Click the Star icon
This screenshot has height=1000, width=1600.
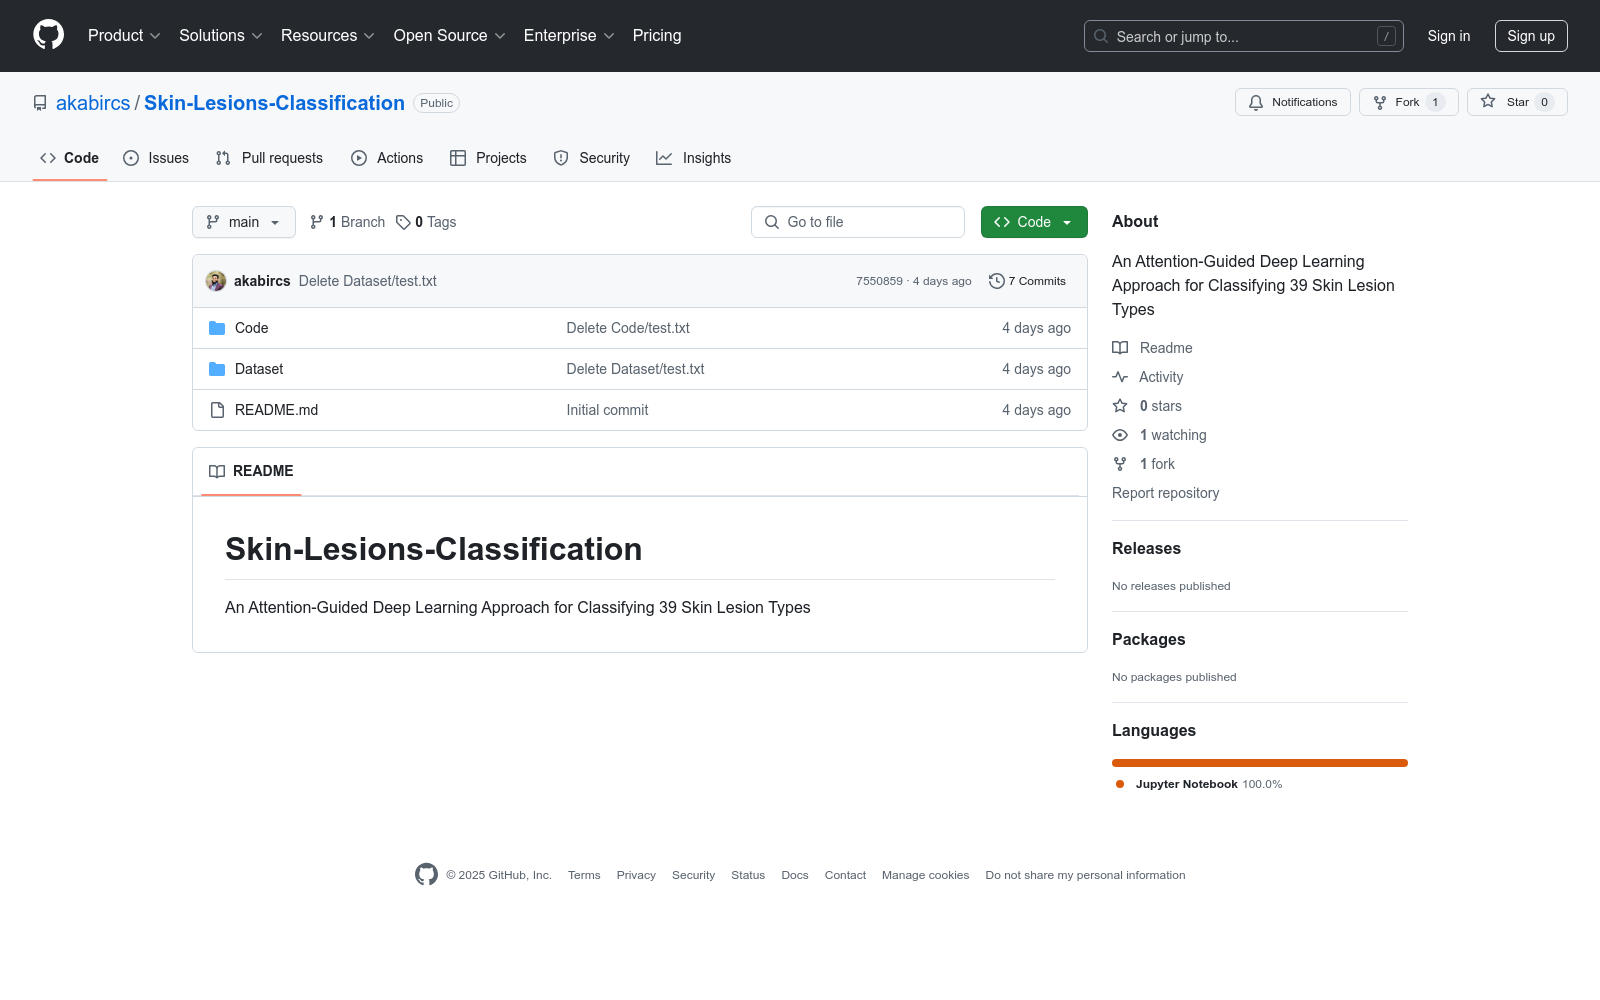[1488, 102]
